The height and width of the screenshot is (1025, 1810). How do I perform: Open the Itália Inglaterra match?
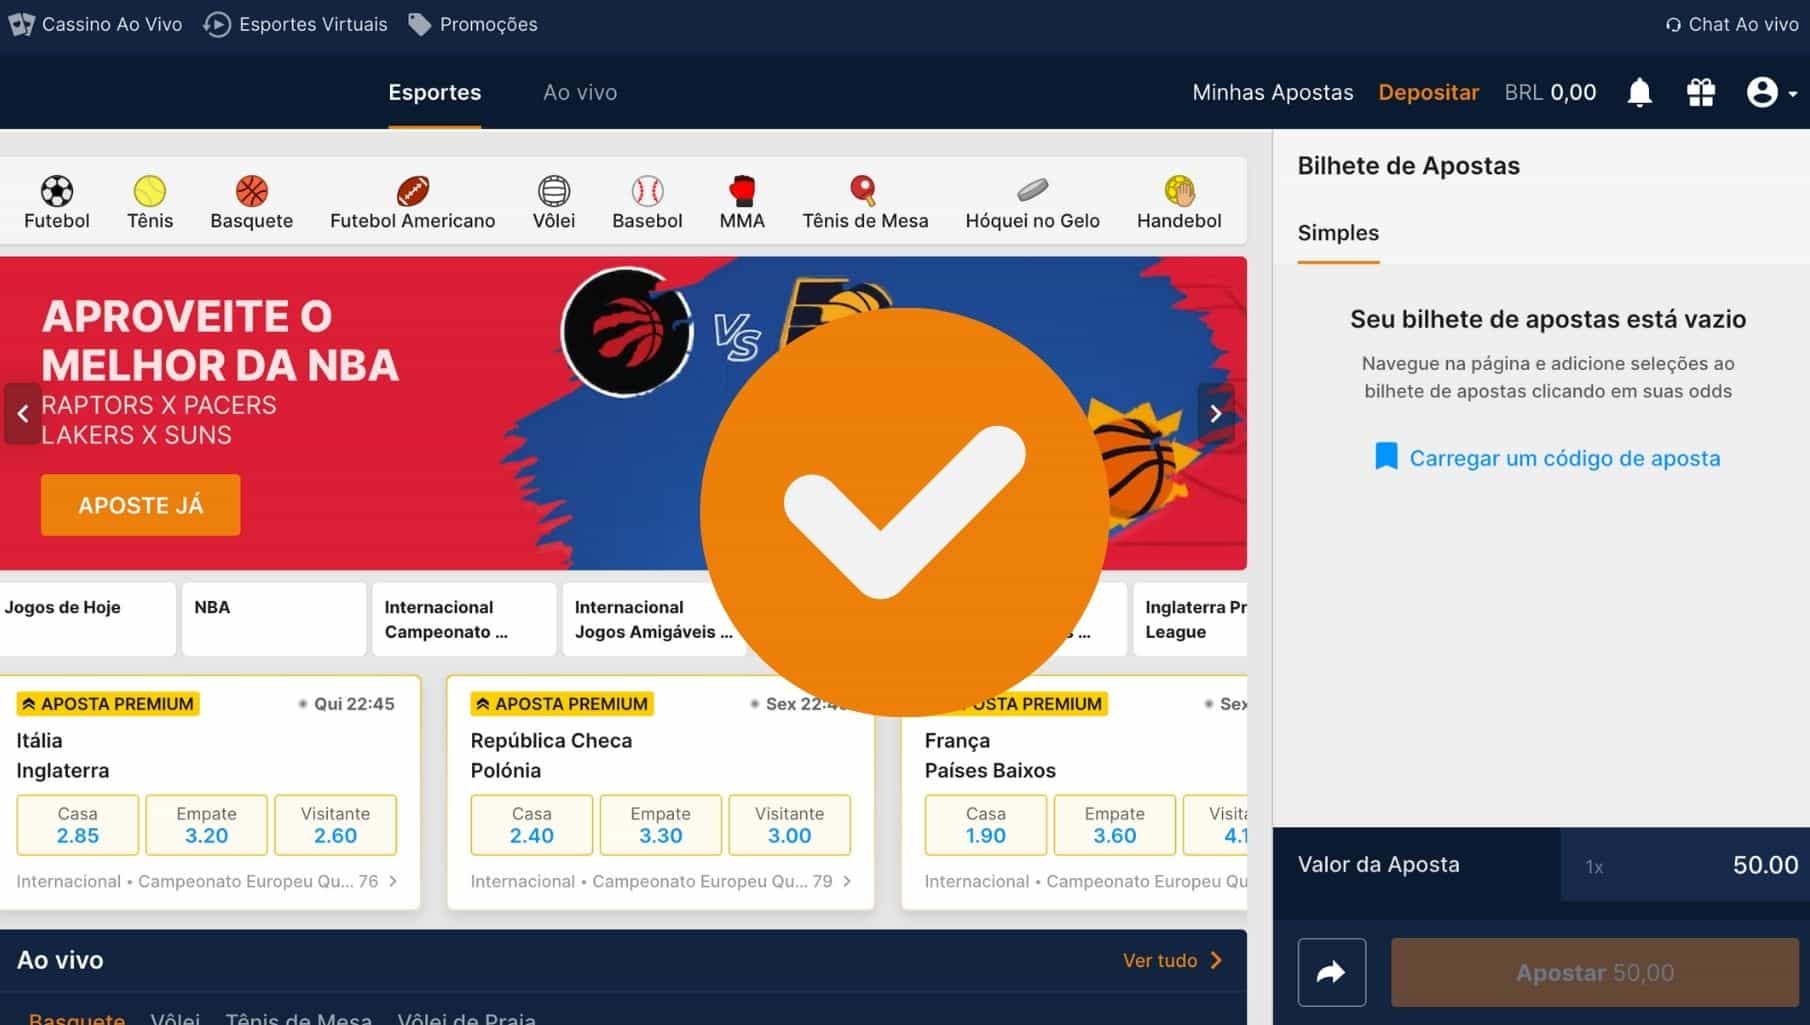click(63, 755)
